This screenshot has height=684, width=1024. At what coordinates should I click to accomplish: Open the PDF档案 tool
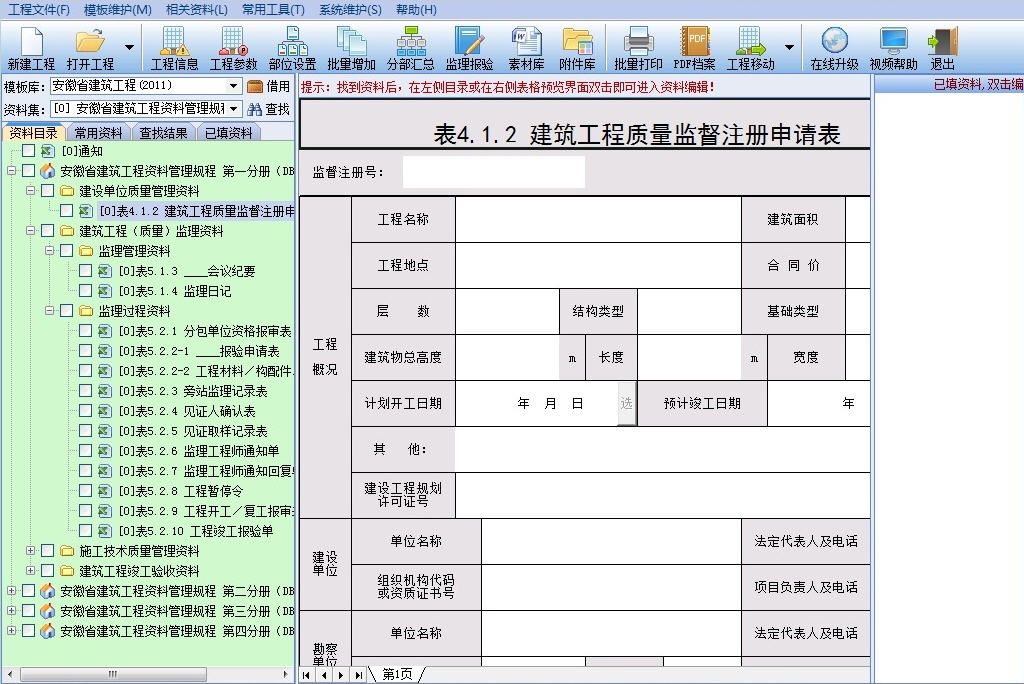pyautogui.click(x=695, y=46)
